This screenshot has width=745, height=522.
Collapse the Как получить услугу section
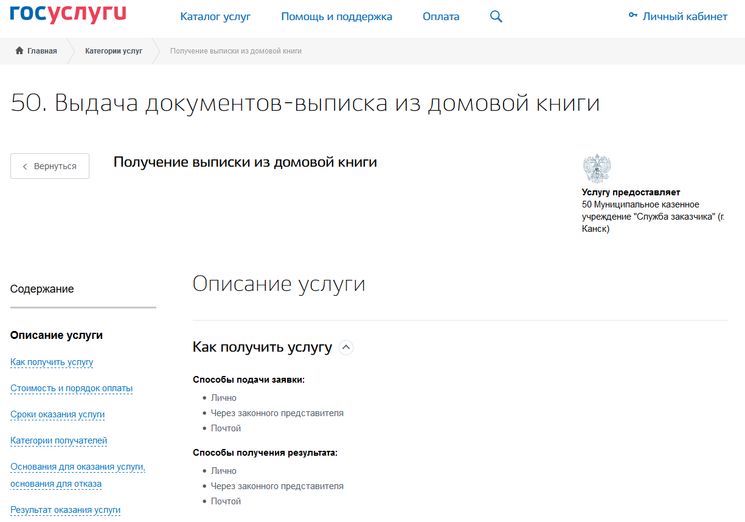pyautogui.click(x=346, y=347)
